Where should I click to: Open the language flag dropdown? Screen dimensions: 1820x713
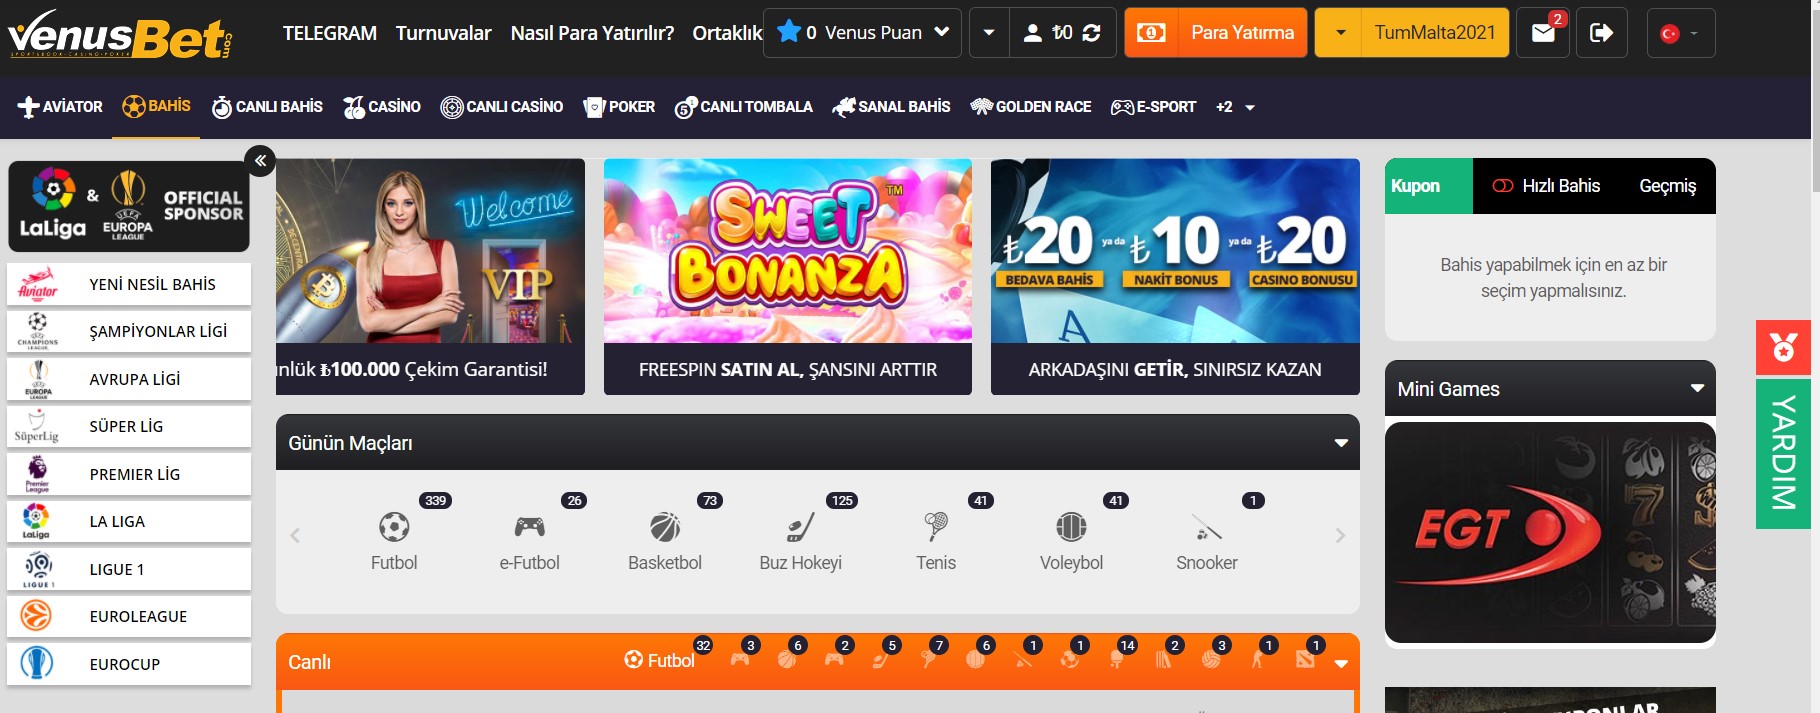1680,33
